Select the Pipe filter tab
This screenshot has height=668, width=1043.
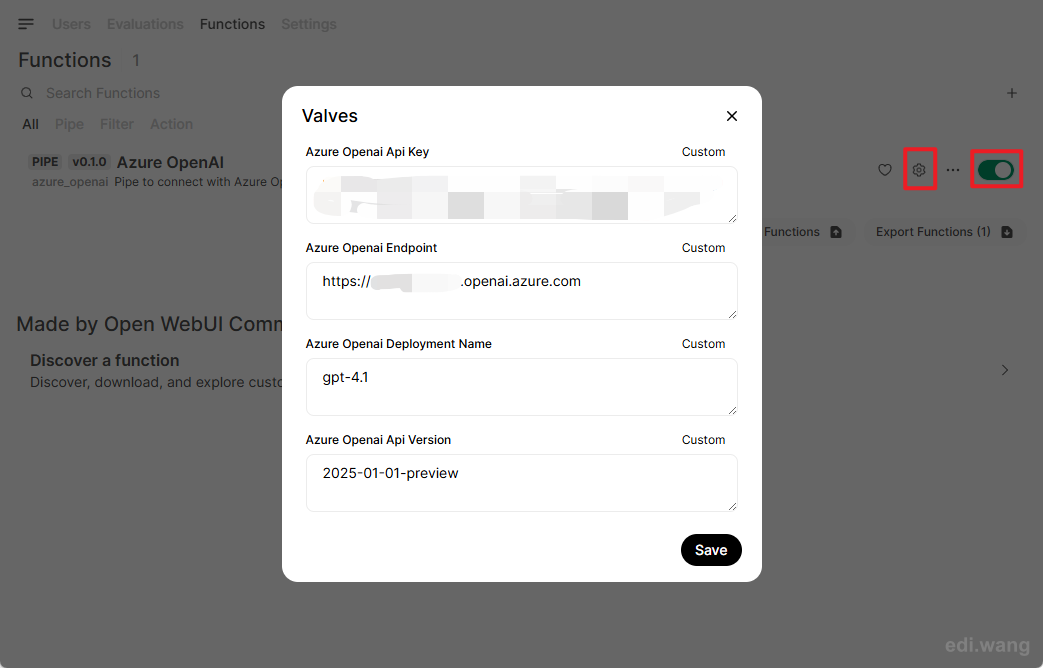69,124
